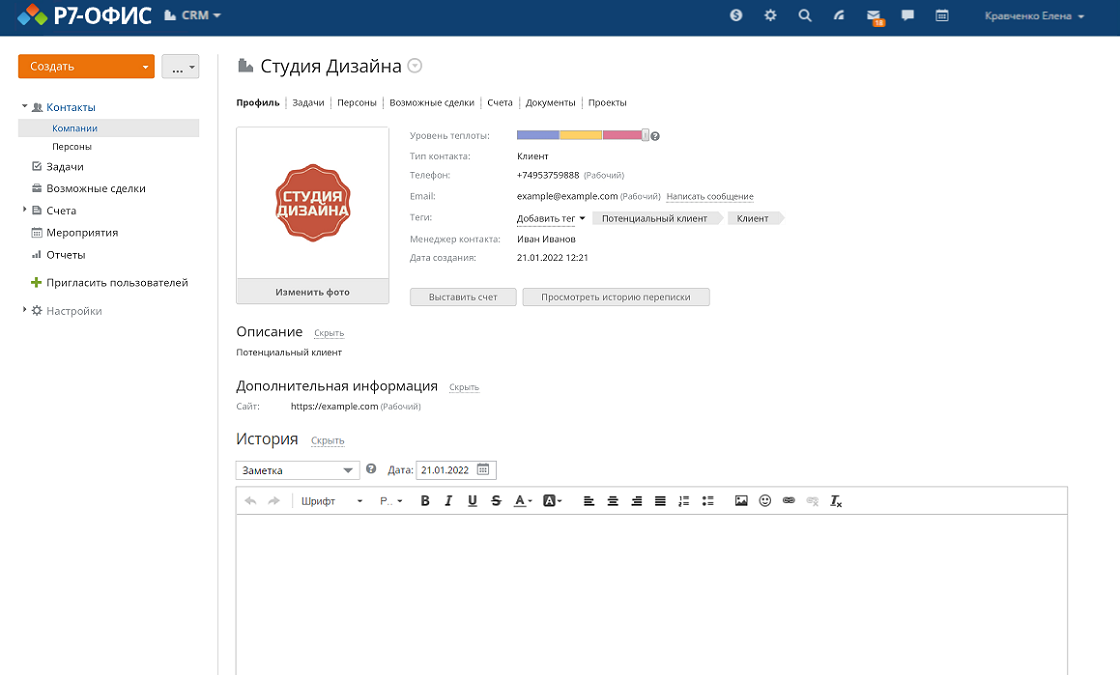Viewport: 1120px width, 675px height.
Task: Insert a link in the note editor
Action: (x=789, y=501)
